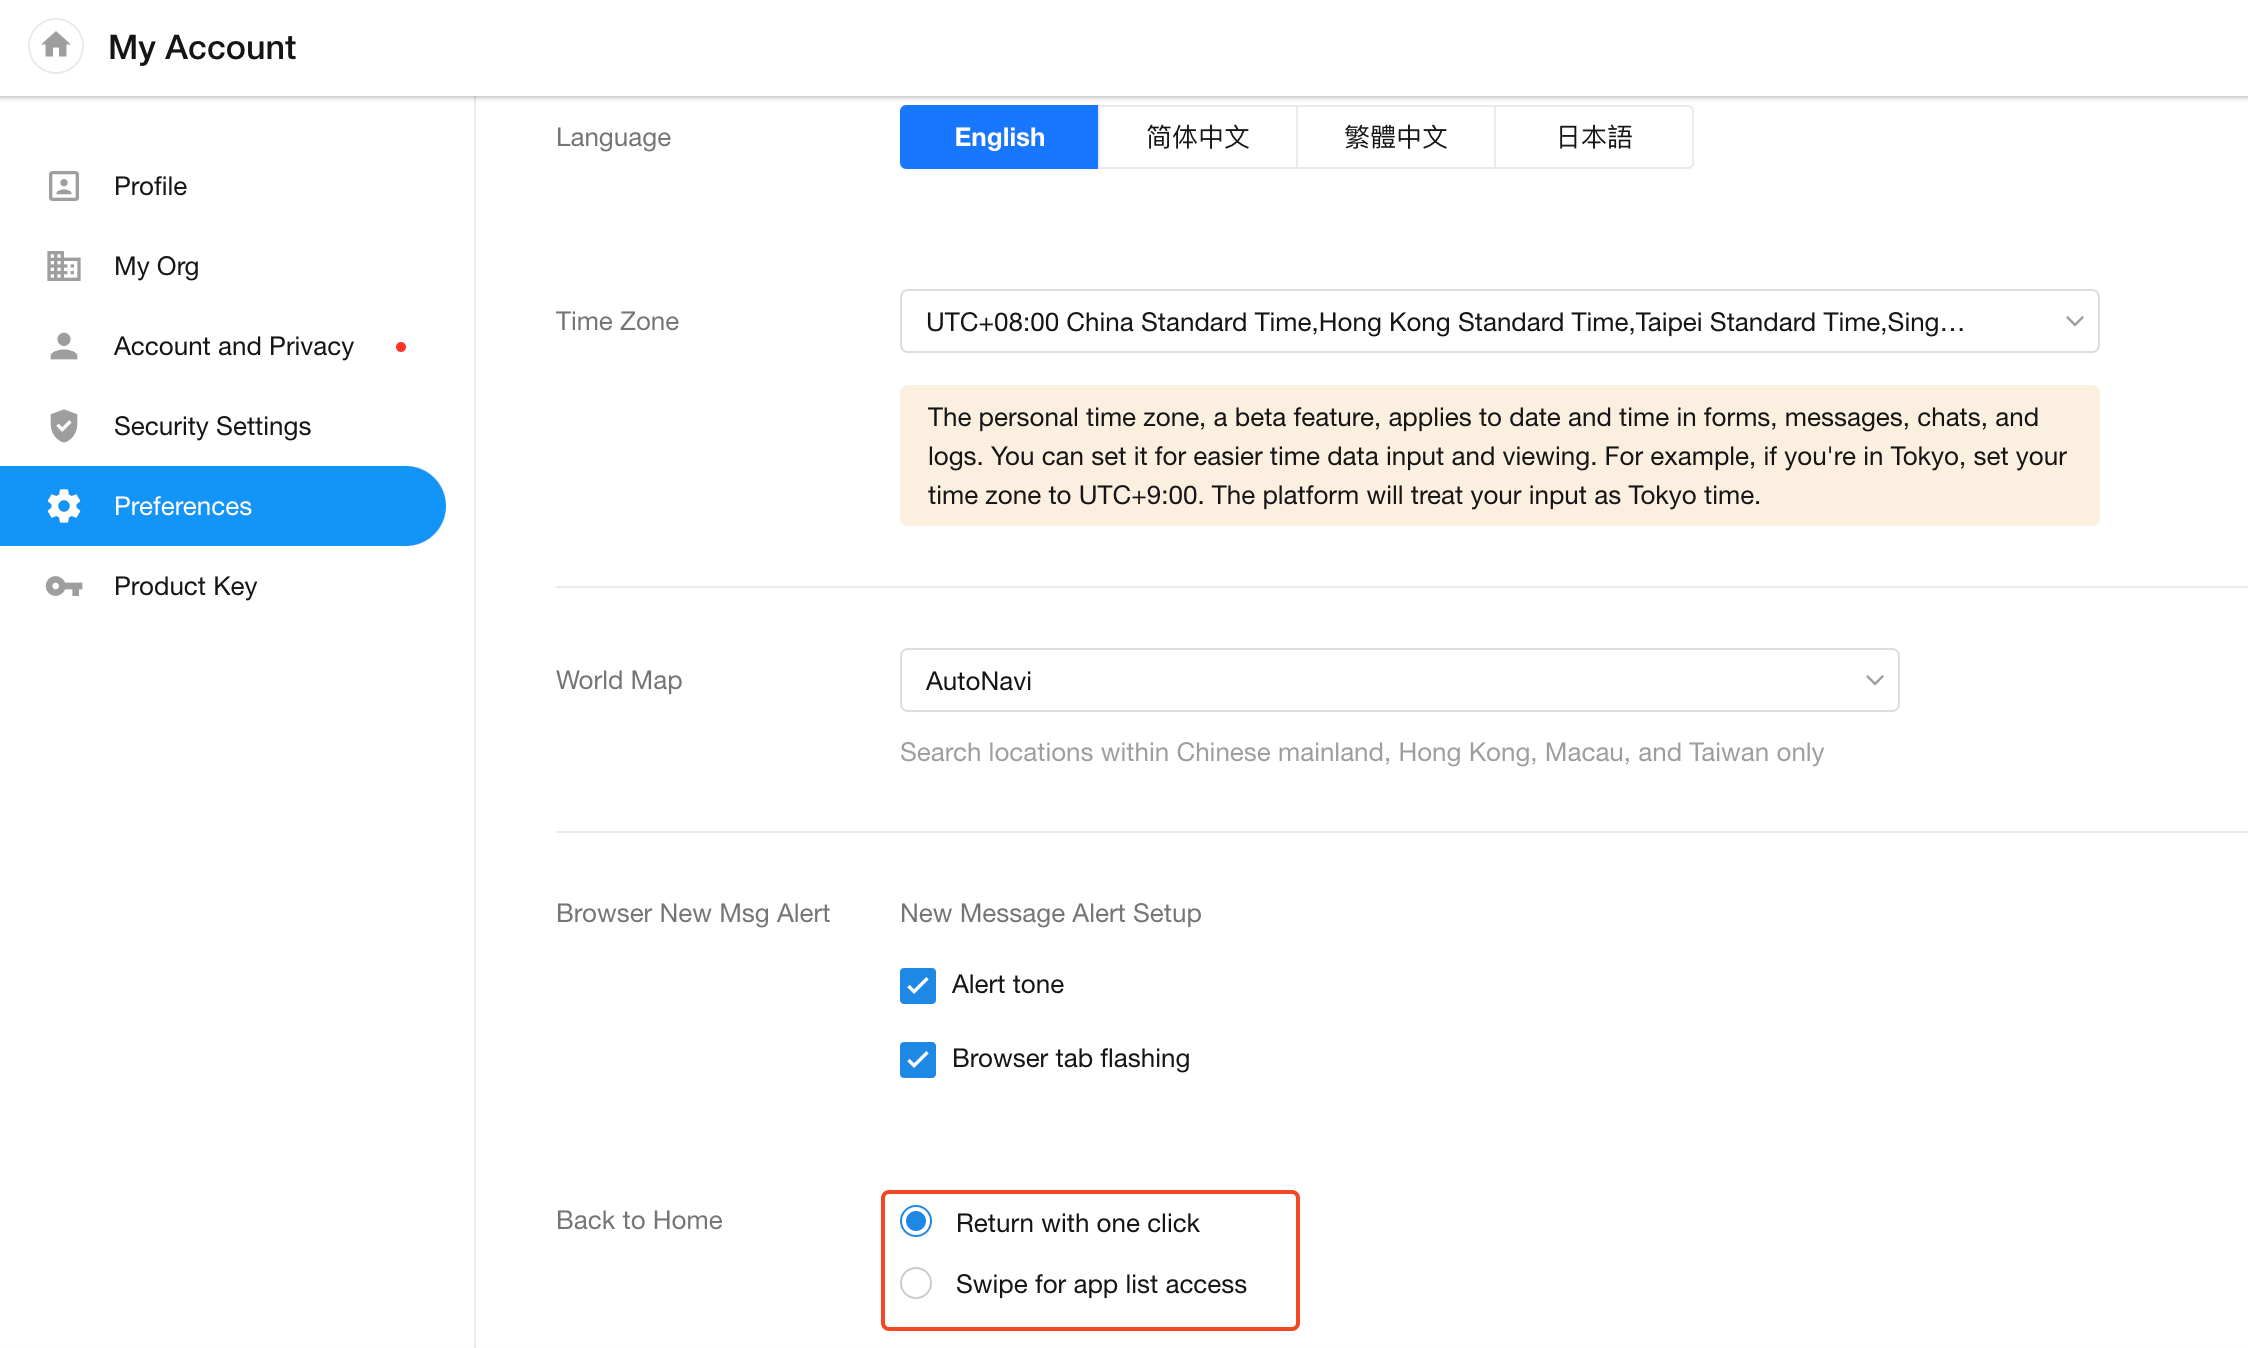The height and width of the screenshot is (1348, 2248).
Task: Choose Return with one click option
Action: pos(916,1221)
